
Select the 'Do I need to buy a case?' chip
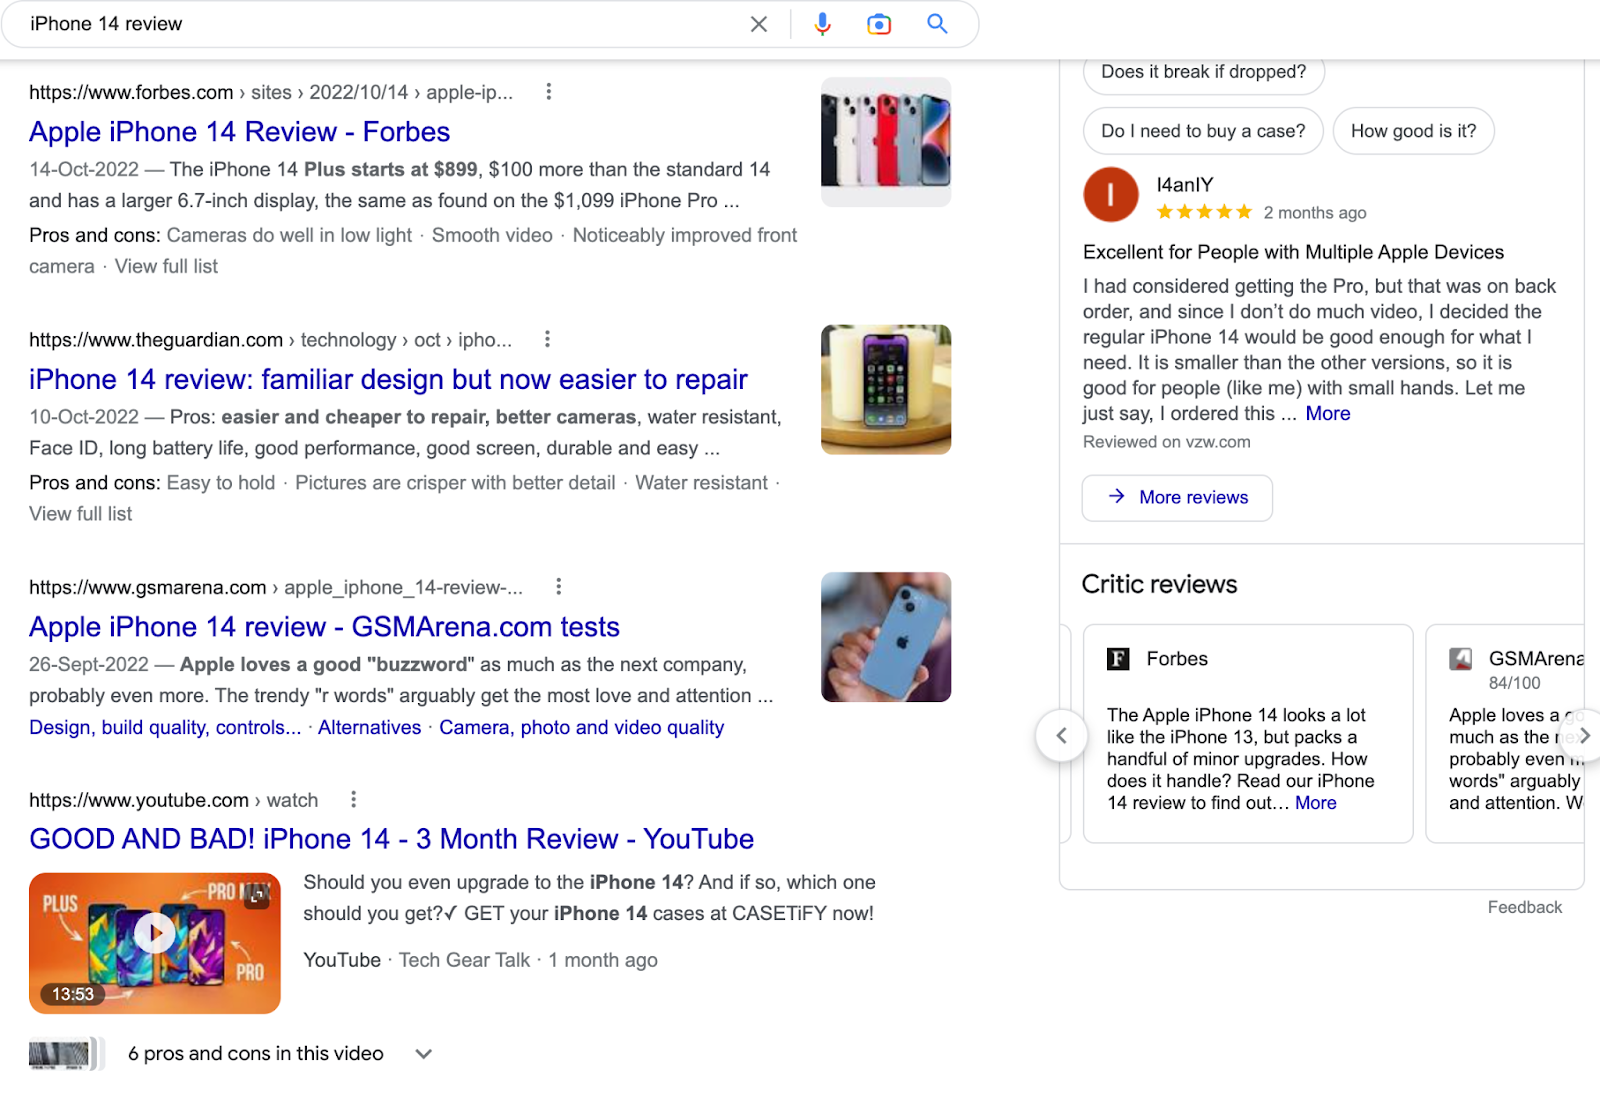pos(1203,131)
